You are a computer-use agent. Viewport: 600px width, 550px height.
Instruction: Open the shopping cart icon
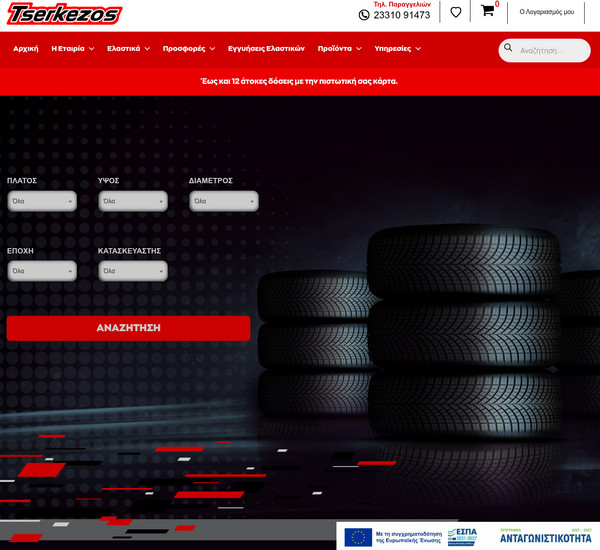click(487, 10)
